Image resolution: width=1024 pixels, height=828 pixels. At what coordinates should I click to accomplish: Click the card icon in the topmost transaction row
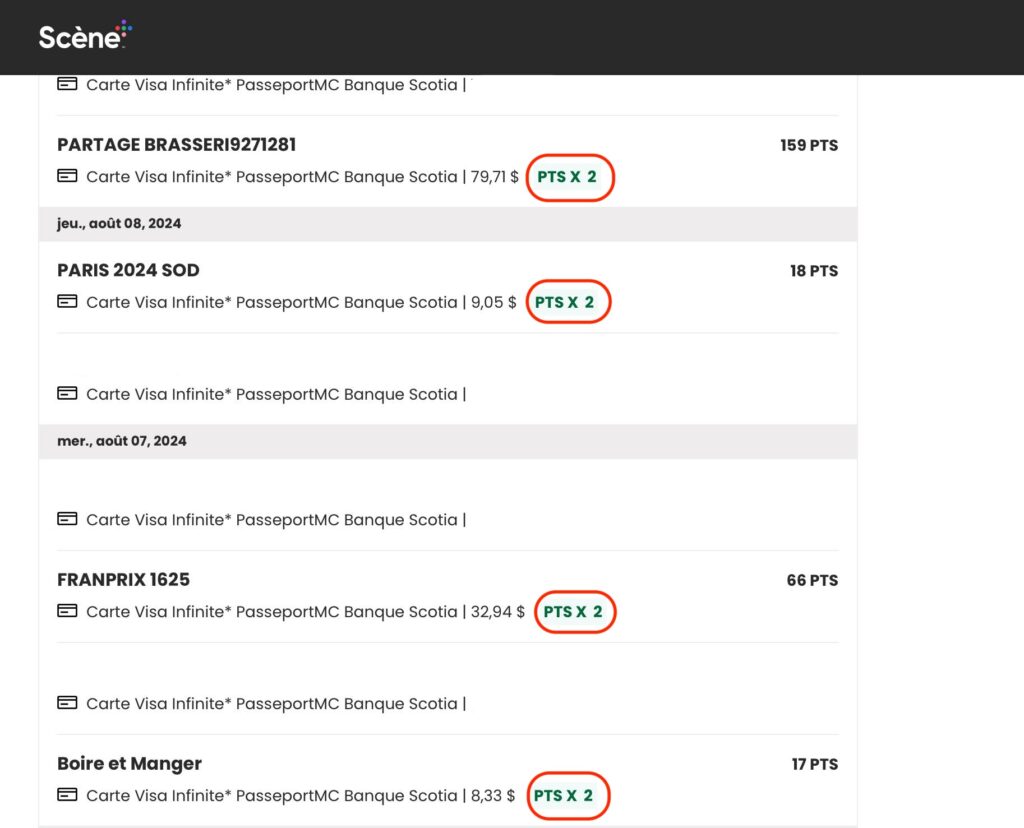pyautogui.click(x=67, y=84)
